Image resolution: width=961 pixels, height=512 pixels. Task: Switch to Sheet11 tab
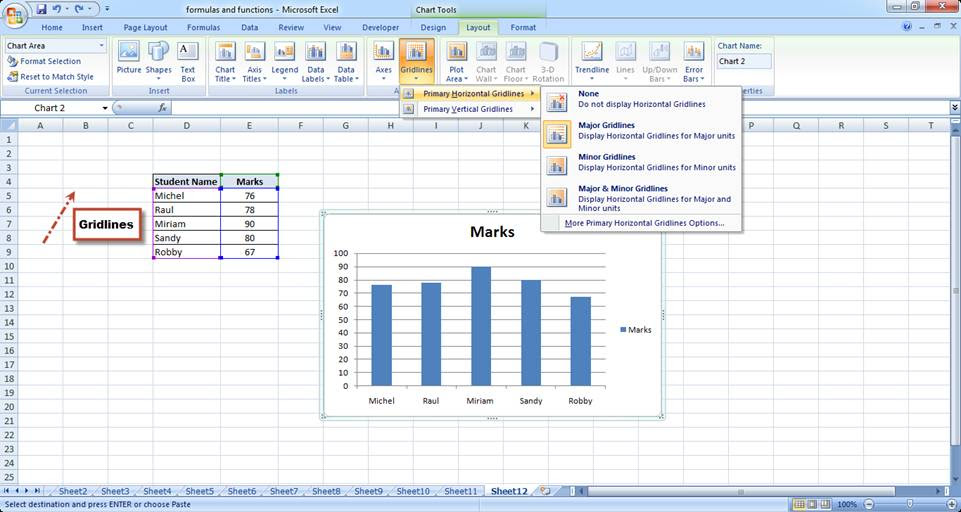click(460, 491)
